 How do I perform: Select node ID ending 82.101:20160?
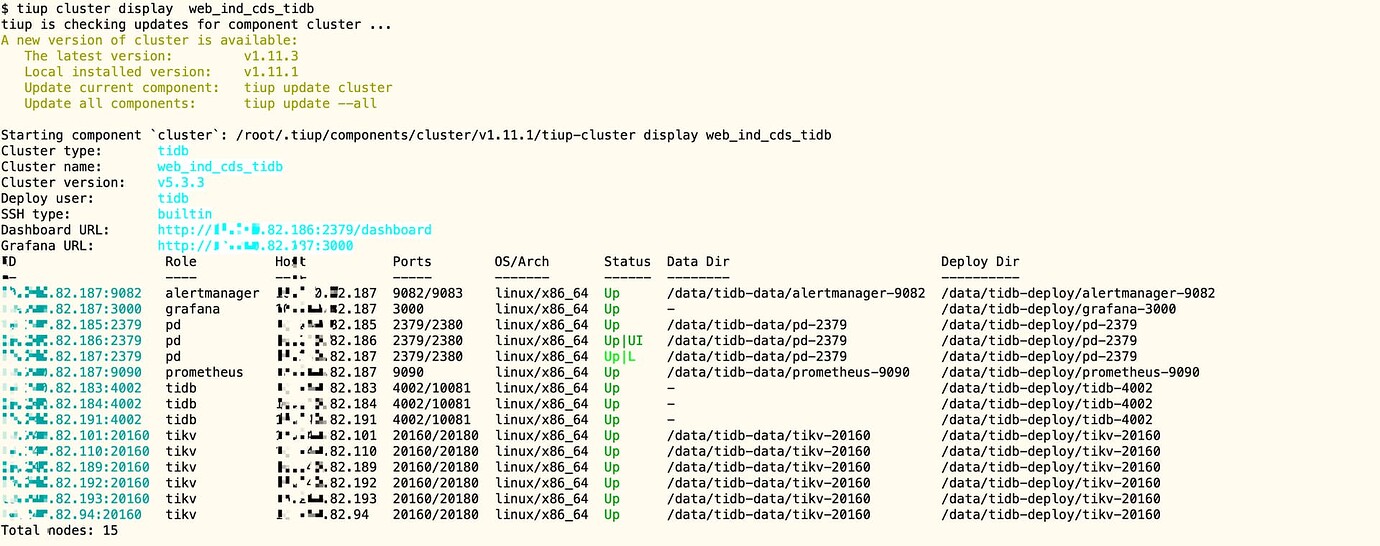[x=76, y=436]
